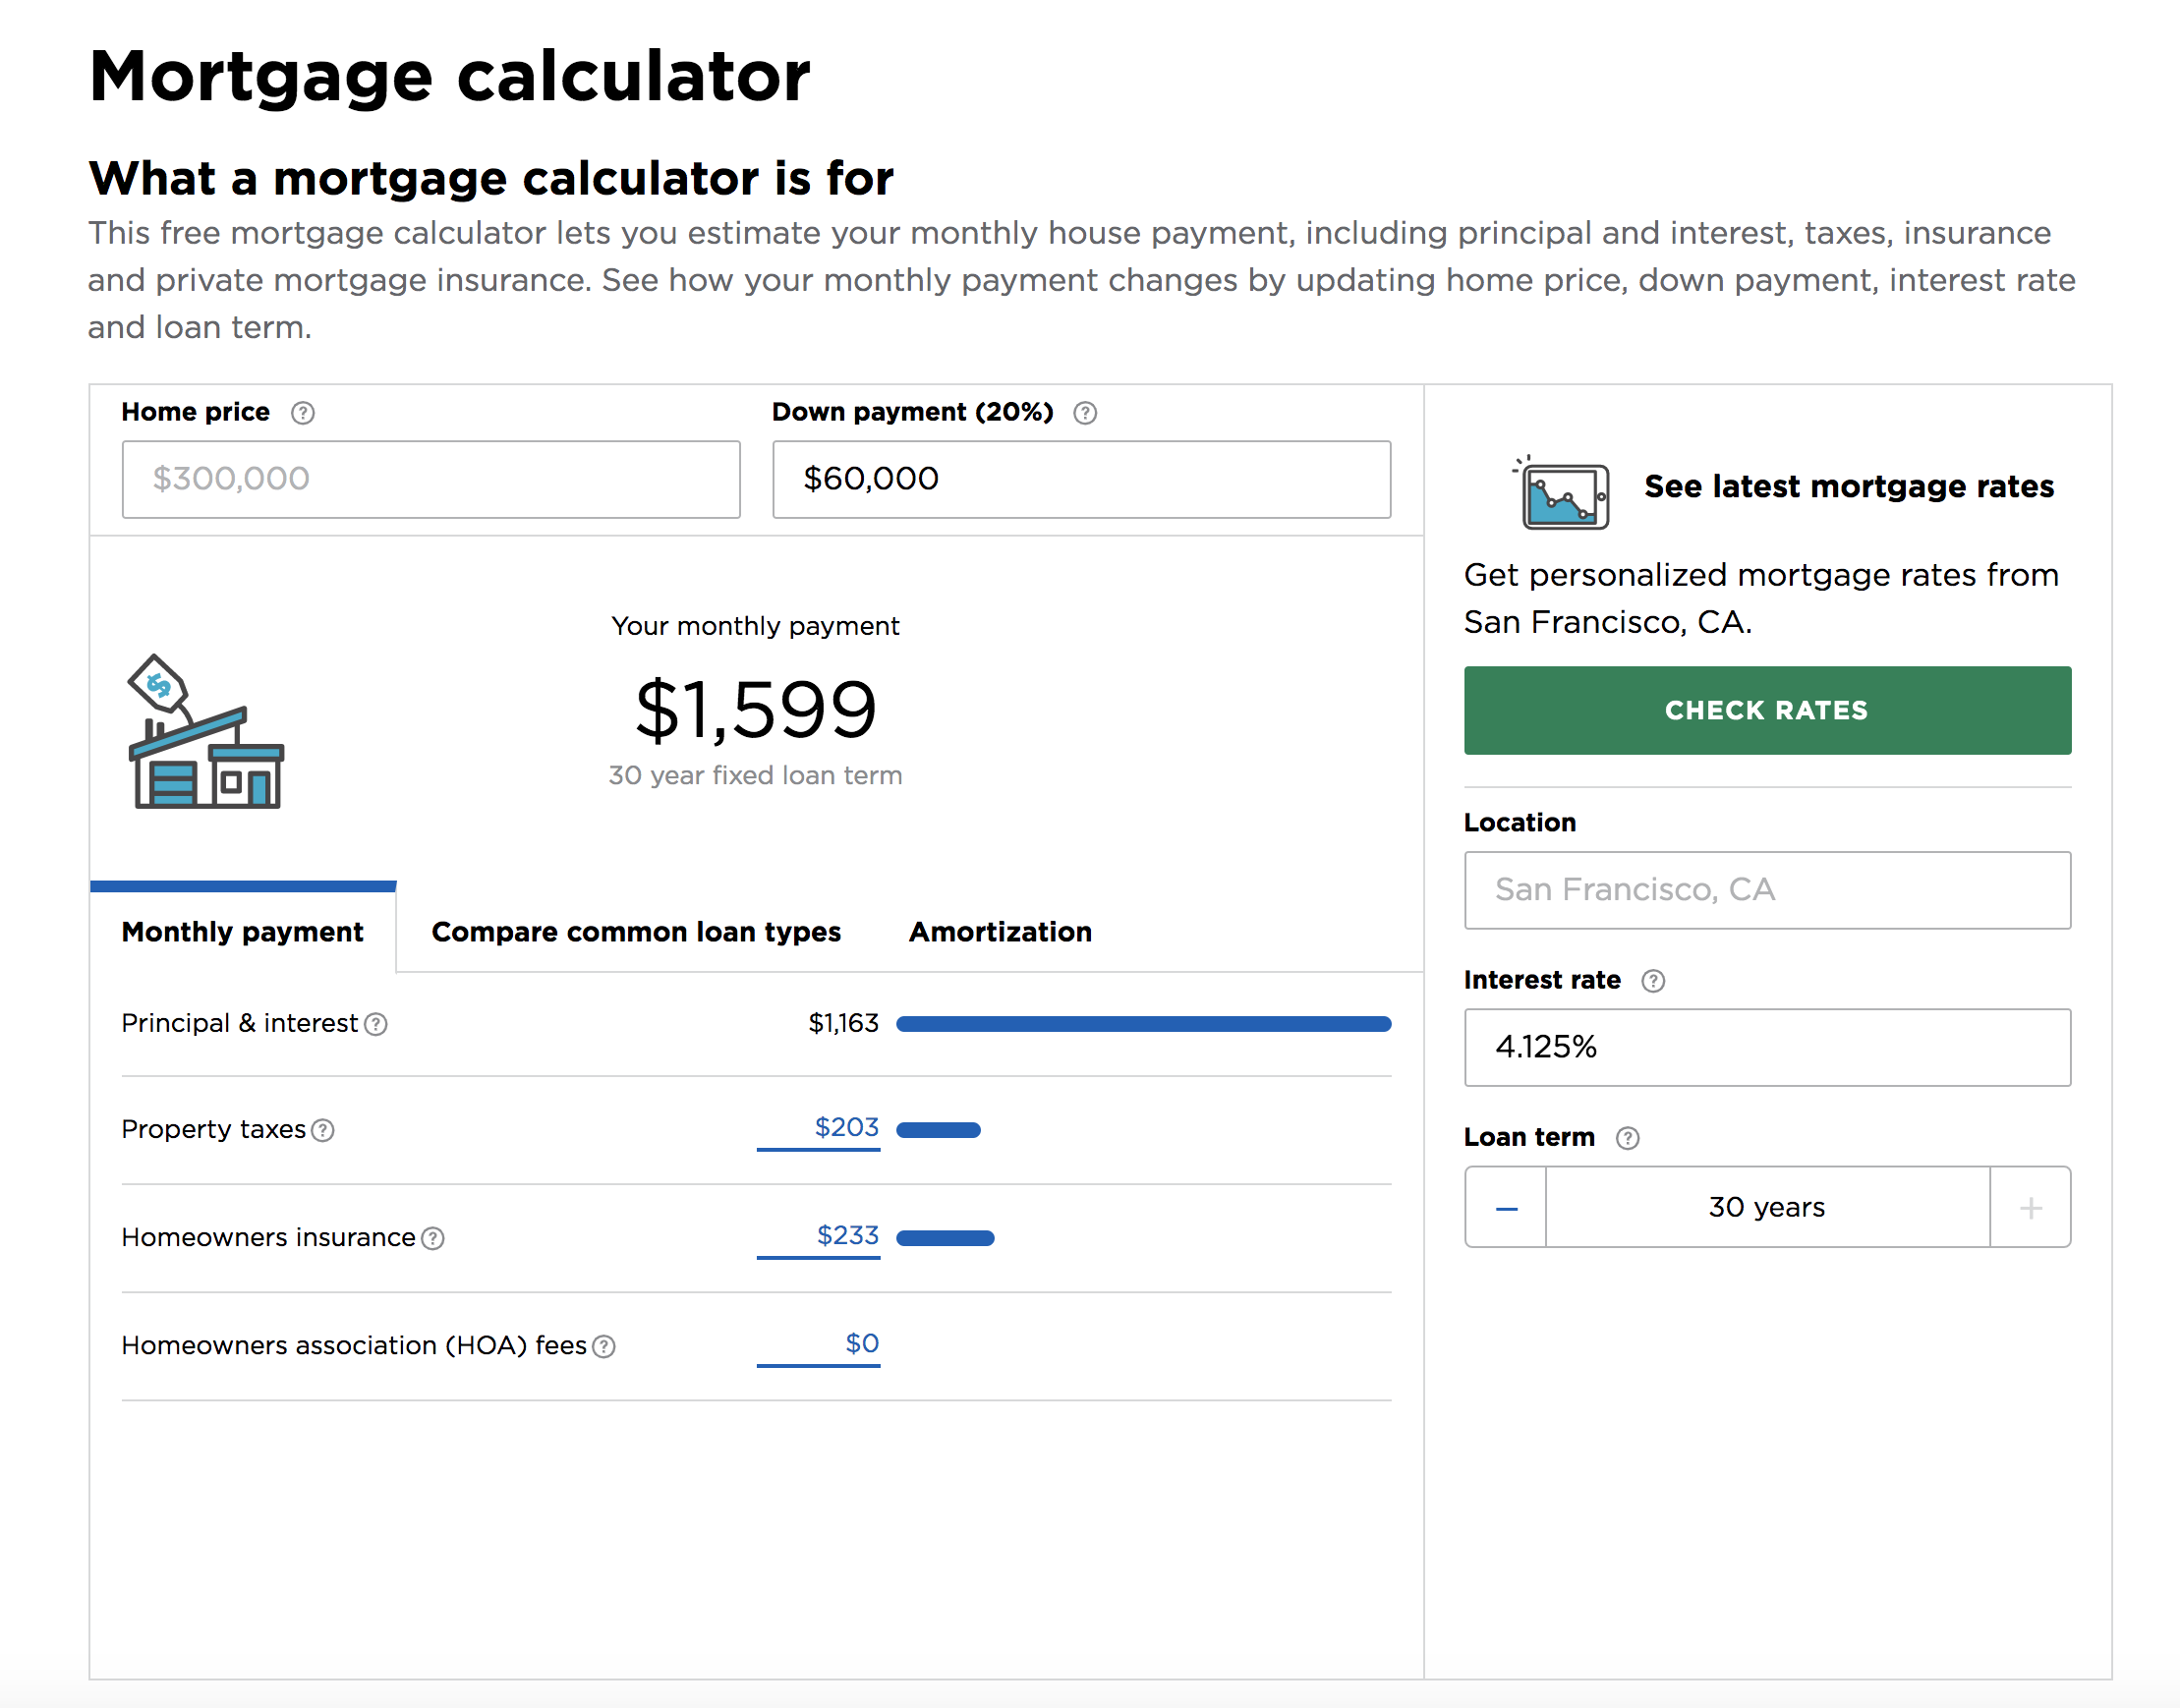Switch to Compare common loan types tab
The image size is (2180, 1708).
tap(636, 932)
